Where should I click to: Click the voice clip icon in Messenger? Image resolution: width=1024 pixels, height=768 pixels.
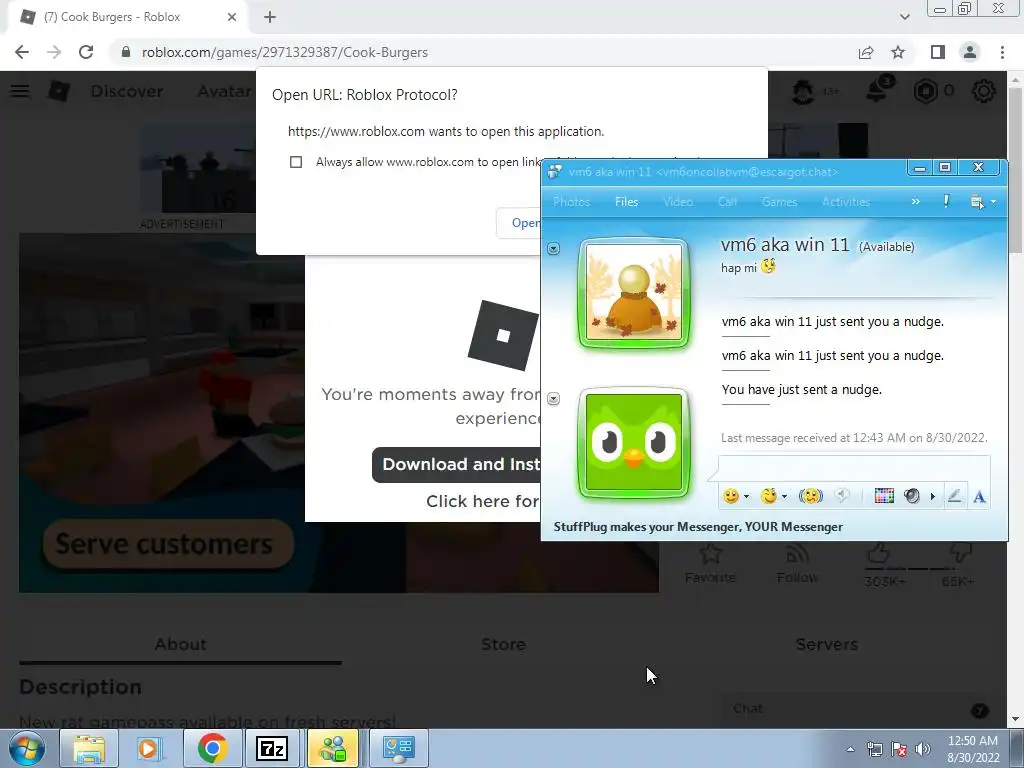pos(842,496)
